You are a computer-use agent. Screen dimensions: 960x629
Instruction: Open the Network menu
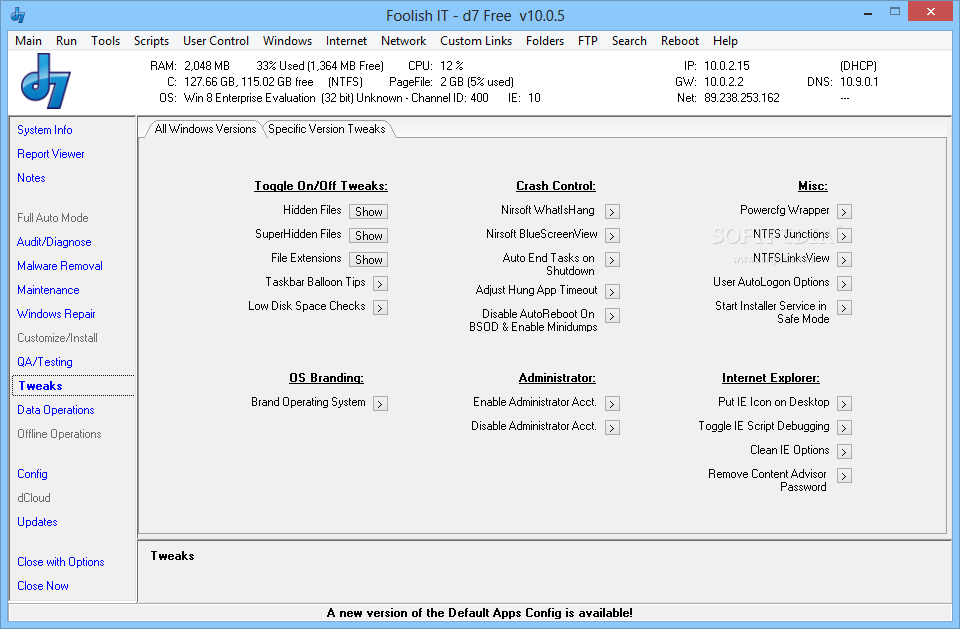[403, 40]
